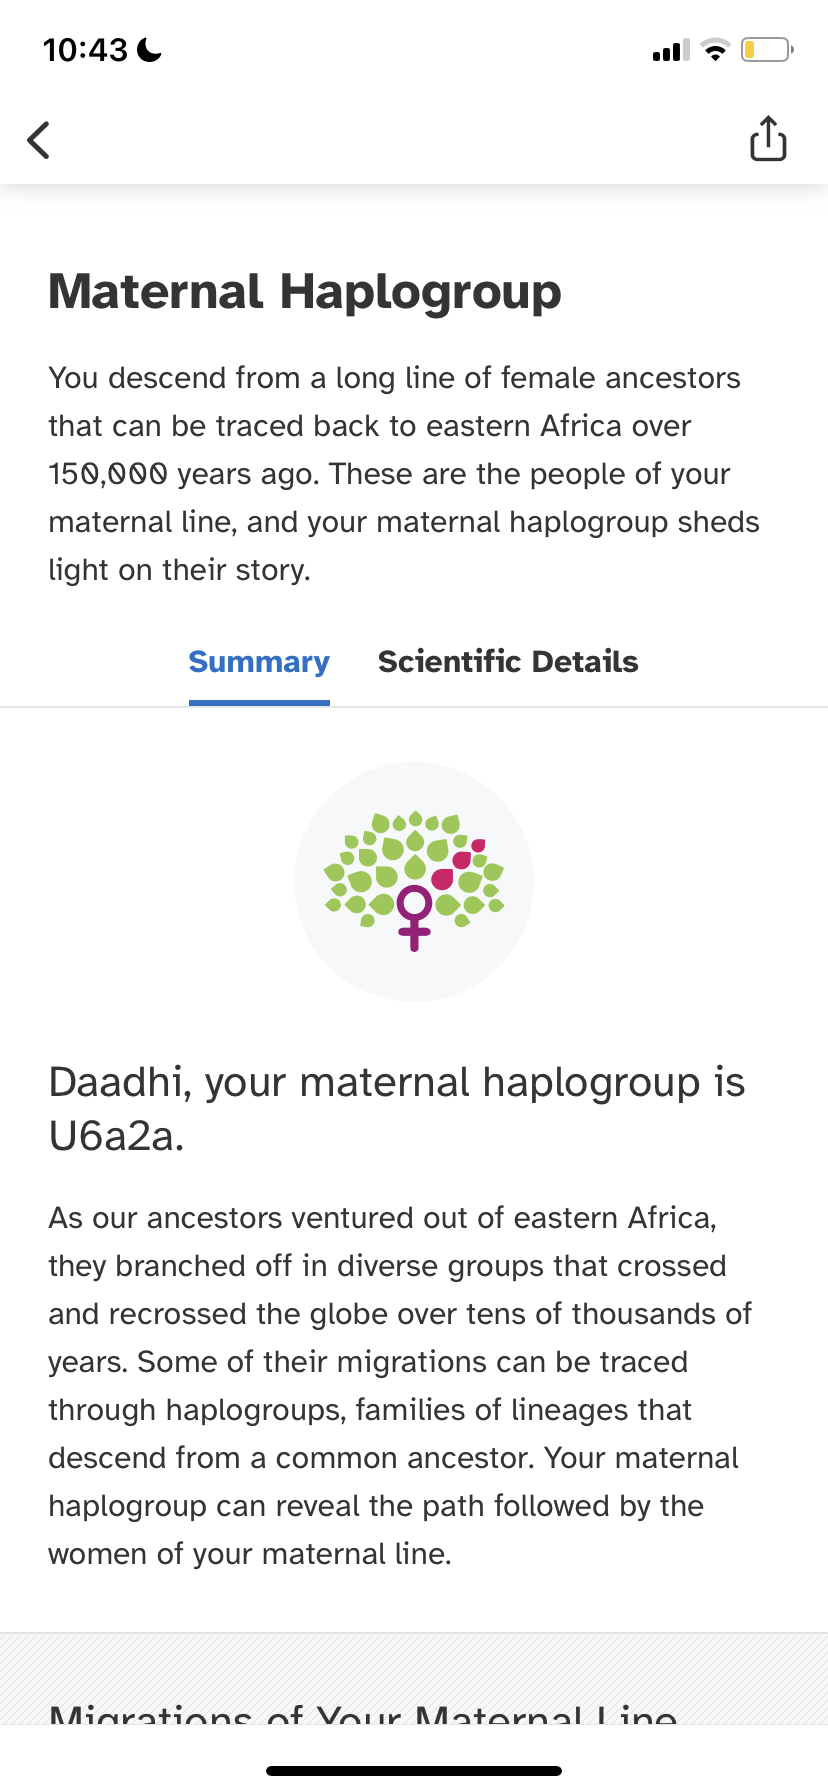The width and height of the screenshot is (828, 1792).
Task: Tap the battery indicator in status bar
Action: coord(767,49)
